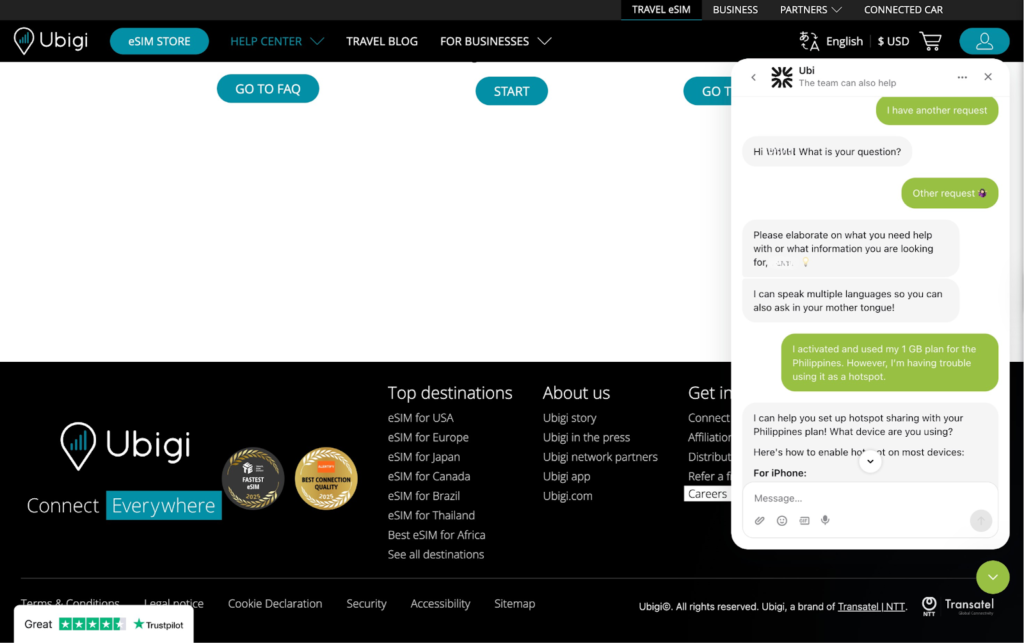This screenshot has width=1024, height=643.
Task: Expand the Partners dropdown menu
Action: (810, 10)
